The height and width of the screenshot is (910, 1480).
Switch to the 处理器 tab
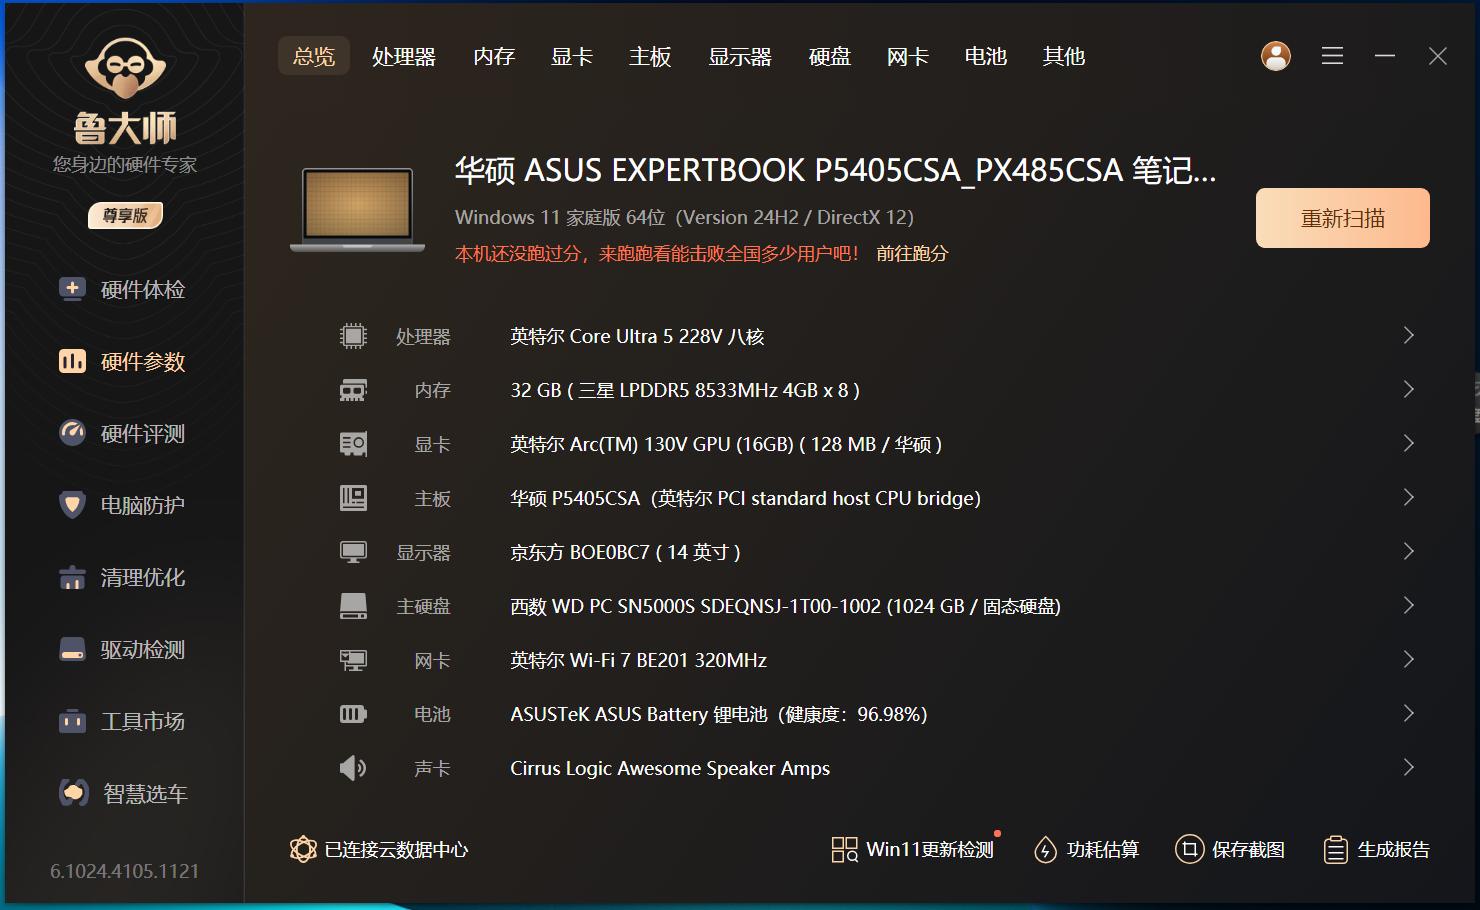(x=404, y=57)
